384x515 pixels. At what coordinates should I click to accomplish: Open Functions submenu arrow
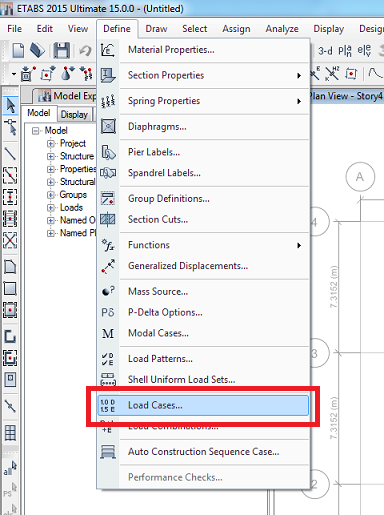(x=299, y=246)
